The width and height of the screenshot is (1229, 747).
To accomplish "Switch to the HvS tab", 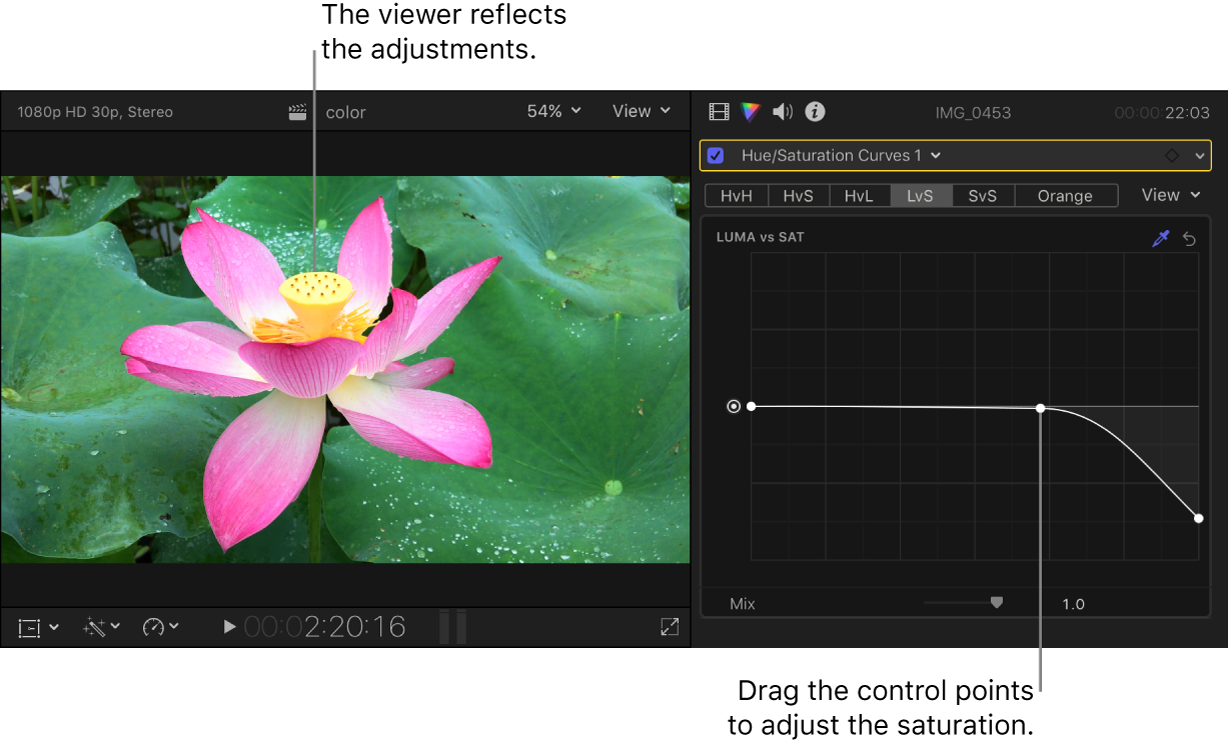I will 798,195.
